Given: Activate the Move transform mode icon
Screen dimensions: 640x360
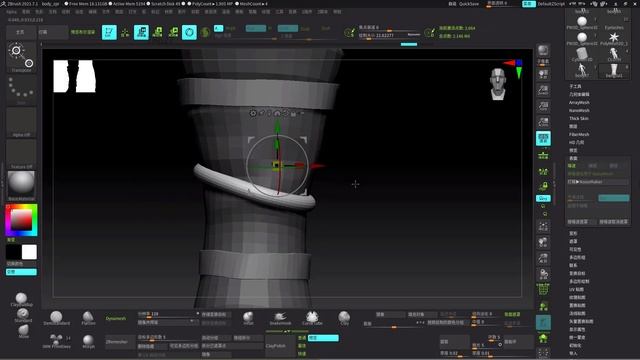Looking at the screenshot, I should [141, 32].
